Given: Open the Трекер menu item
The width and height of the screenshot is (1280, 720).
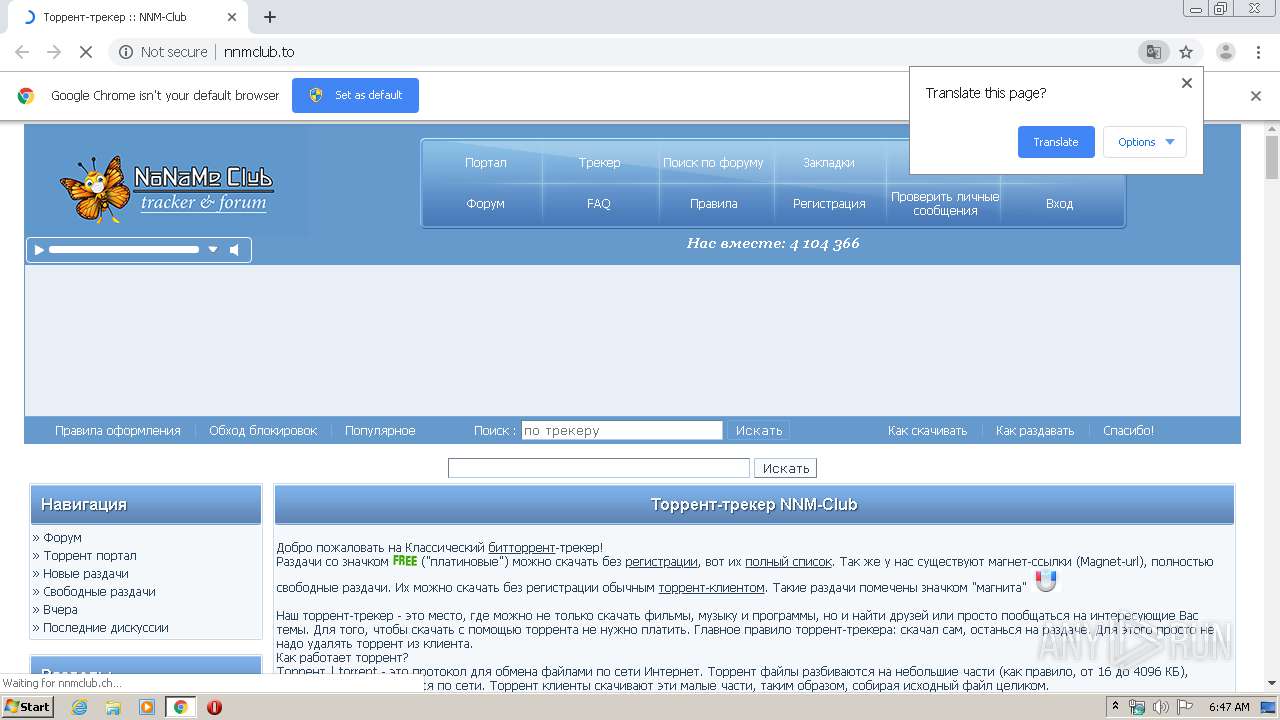Looking at the screenshot, I should (x=599, y=163).
